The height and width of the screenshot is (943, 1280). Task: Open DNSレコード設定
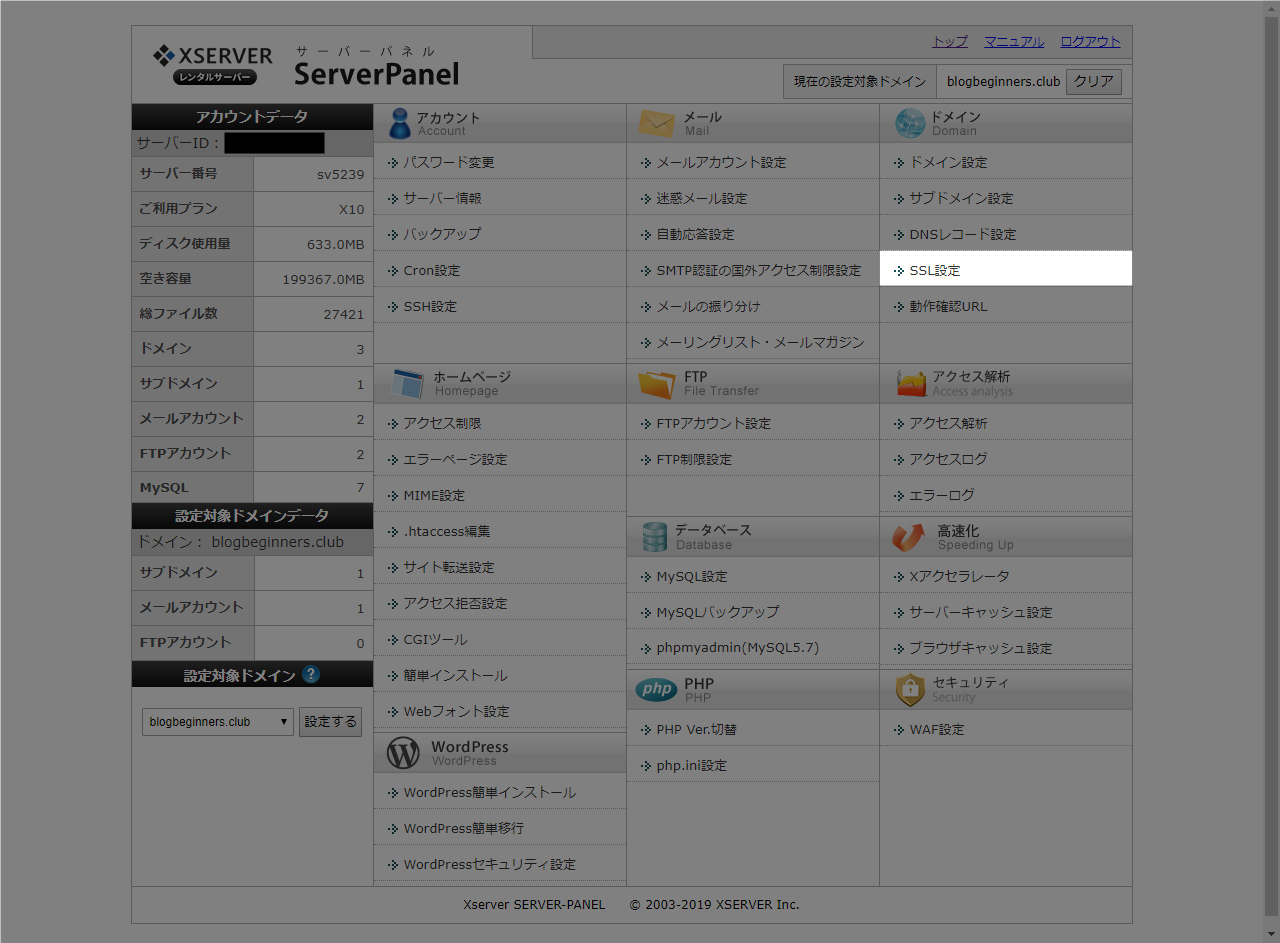tap(962, 234)
